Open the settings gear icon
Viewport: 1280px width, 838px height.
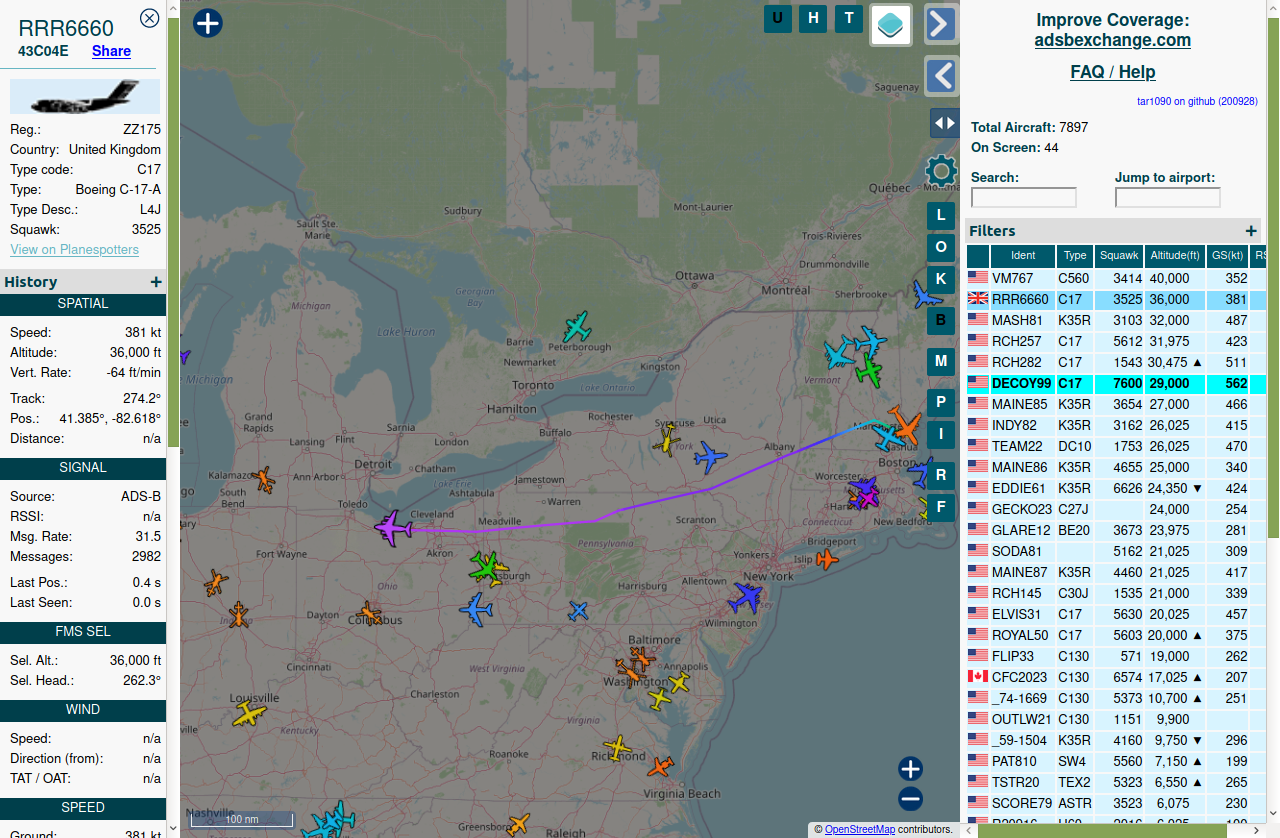(941, 171)
